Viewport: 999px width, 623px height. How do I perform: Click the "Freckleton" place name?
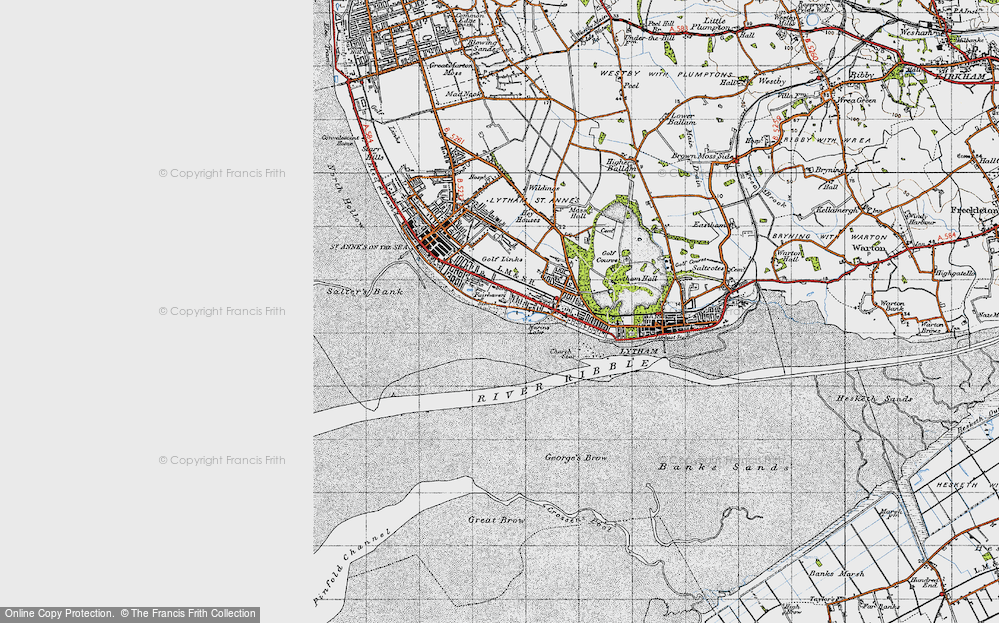point(974,210)
